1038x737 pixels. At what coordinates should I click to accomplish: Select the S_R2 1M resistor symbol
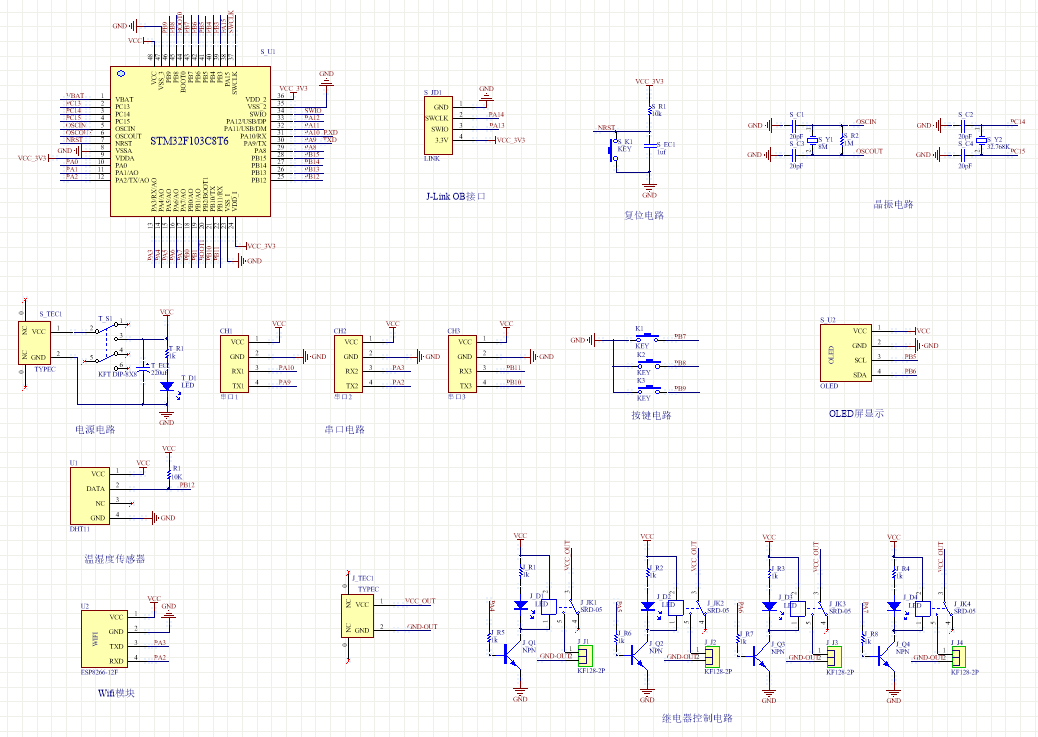[841, 140]
